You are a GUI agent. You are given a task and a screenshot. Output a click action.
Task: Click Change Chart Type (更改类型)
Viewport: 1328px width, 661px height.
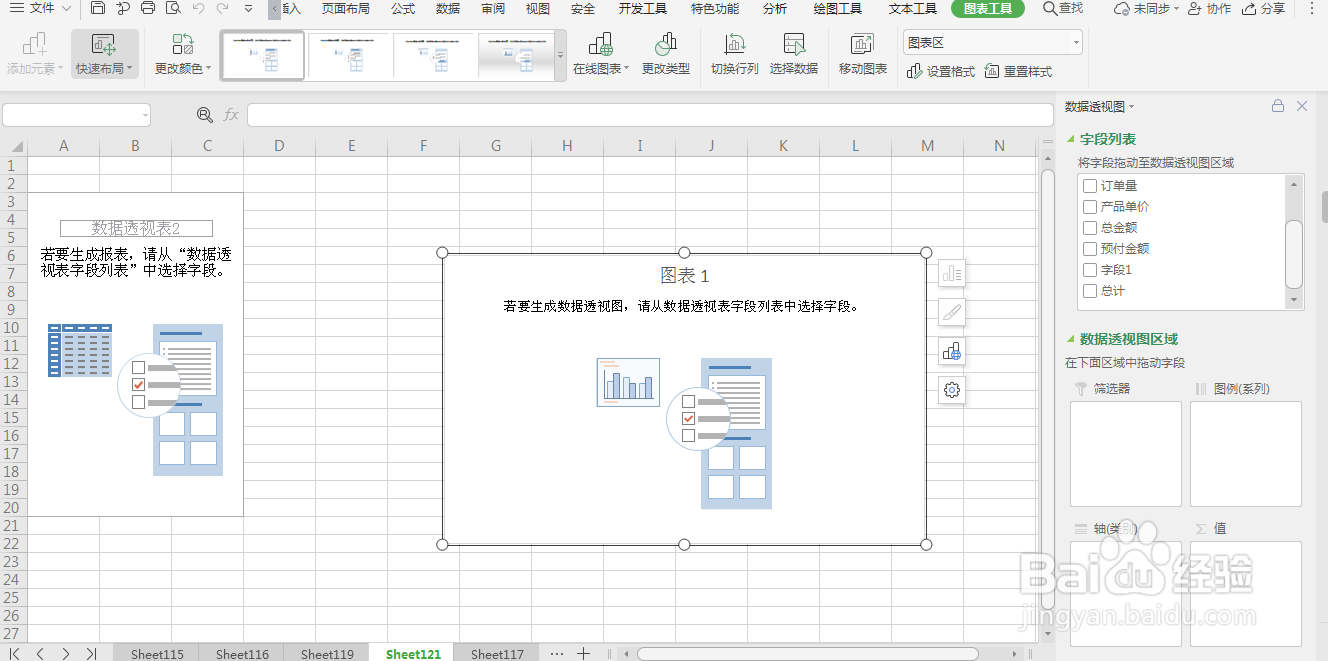coord(666,54)
